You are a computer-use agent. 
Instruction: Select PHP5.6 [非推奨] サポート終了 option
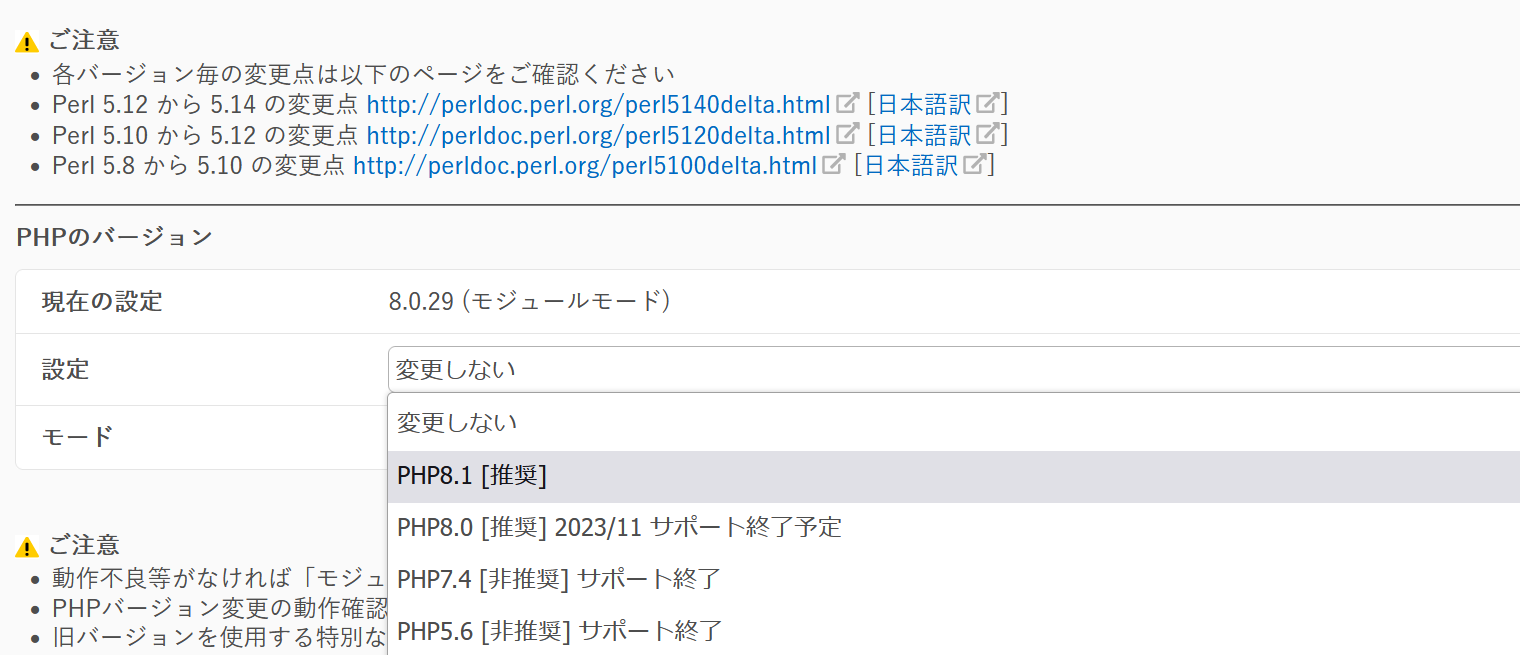[x=954, y=631]
